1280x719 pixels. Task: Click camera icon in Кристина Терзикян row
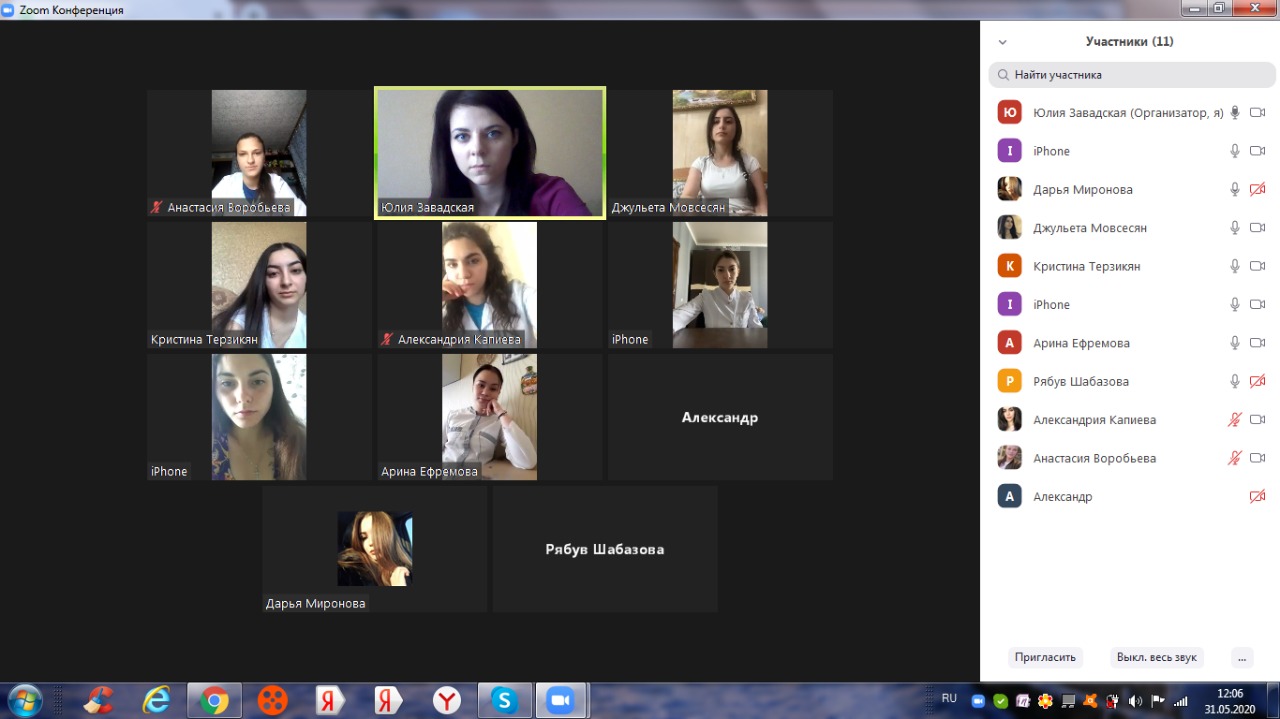coord(1257,266)
